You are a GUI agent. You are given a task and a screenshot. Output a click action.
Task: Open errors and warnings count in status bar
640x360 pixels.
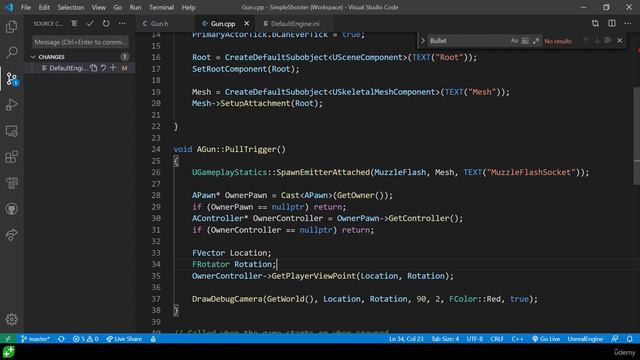[x=86, y=339]
